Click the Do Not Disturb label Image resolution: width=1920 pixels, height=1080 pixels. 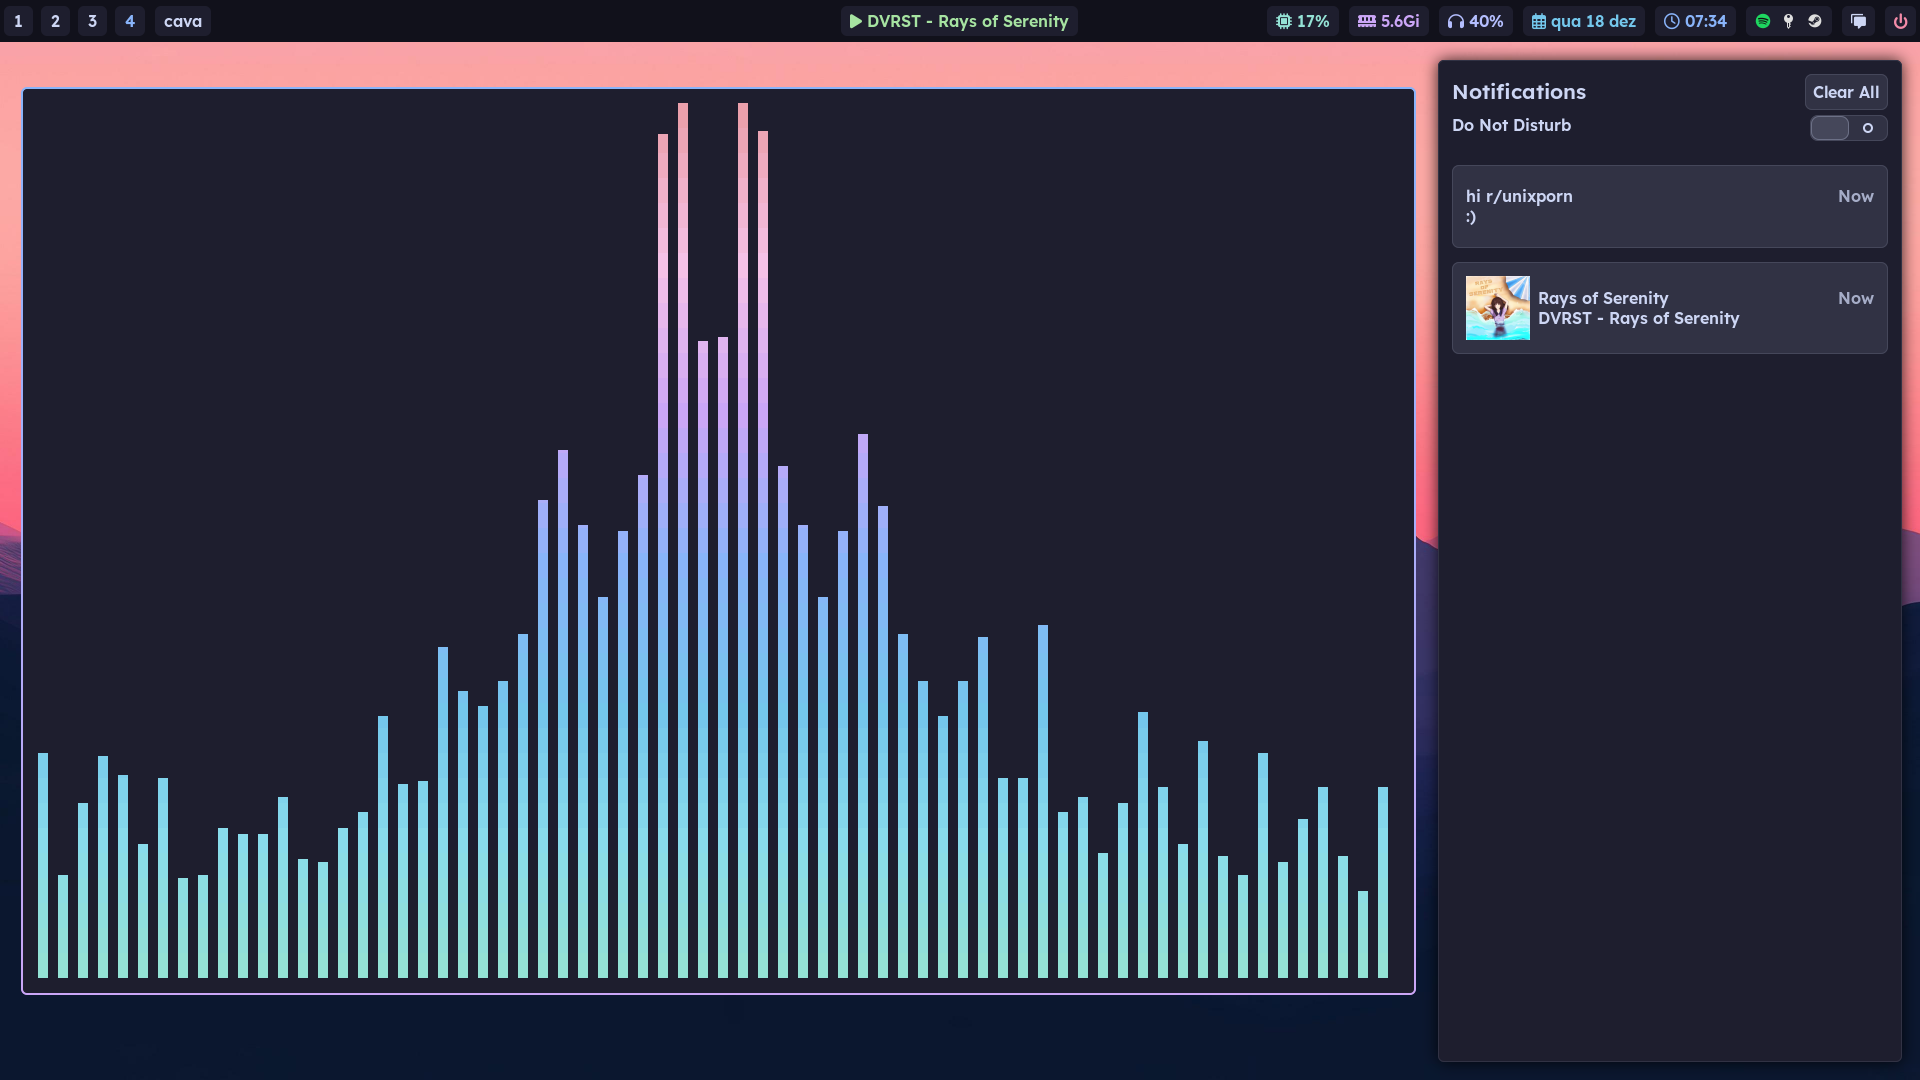(1511, 125)
